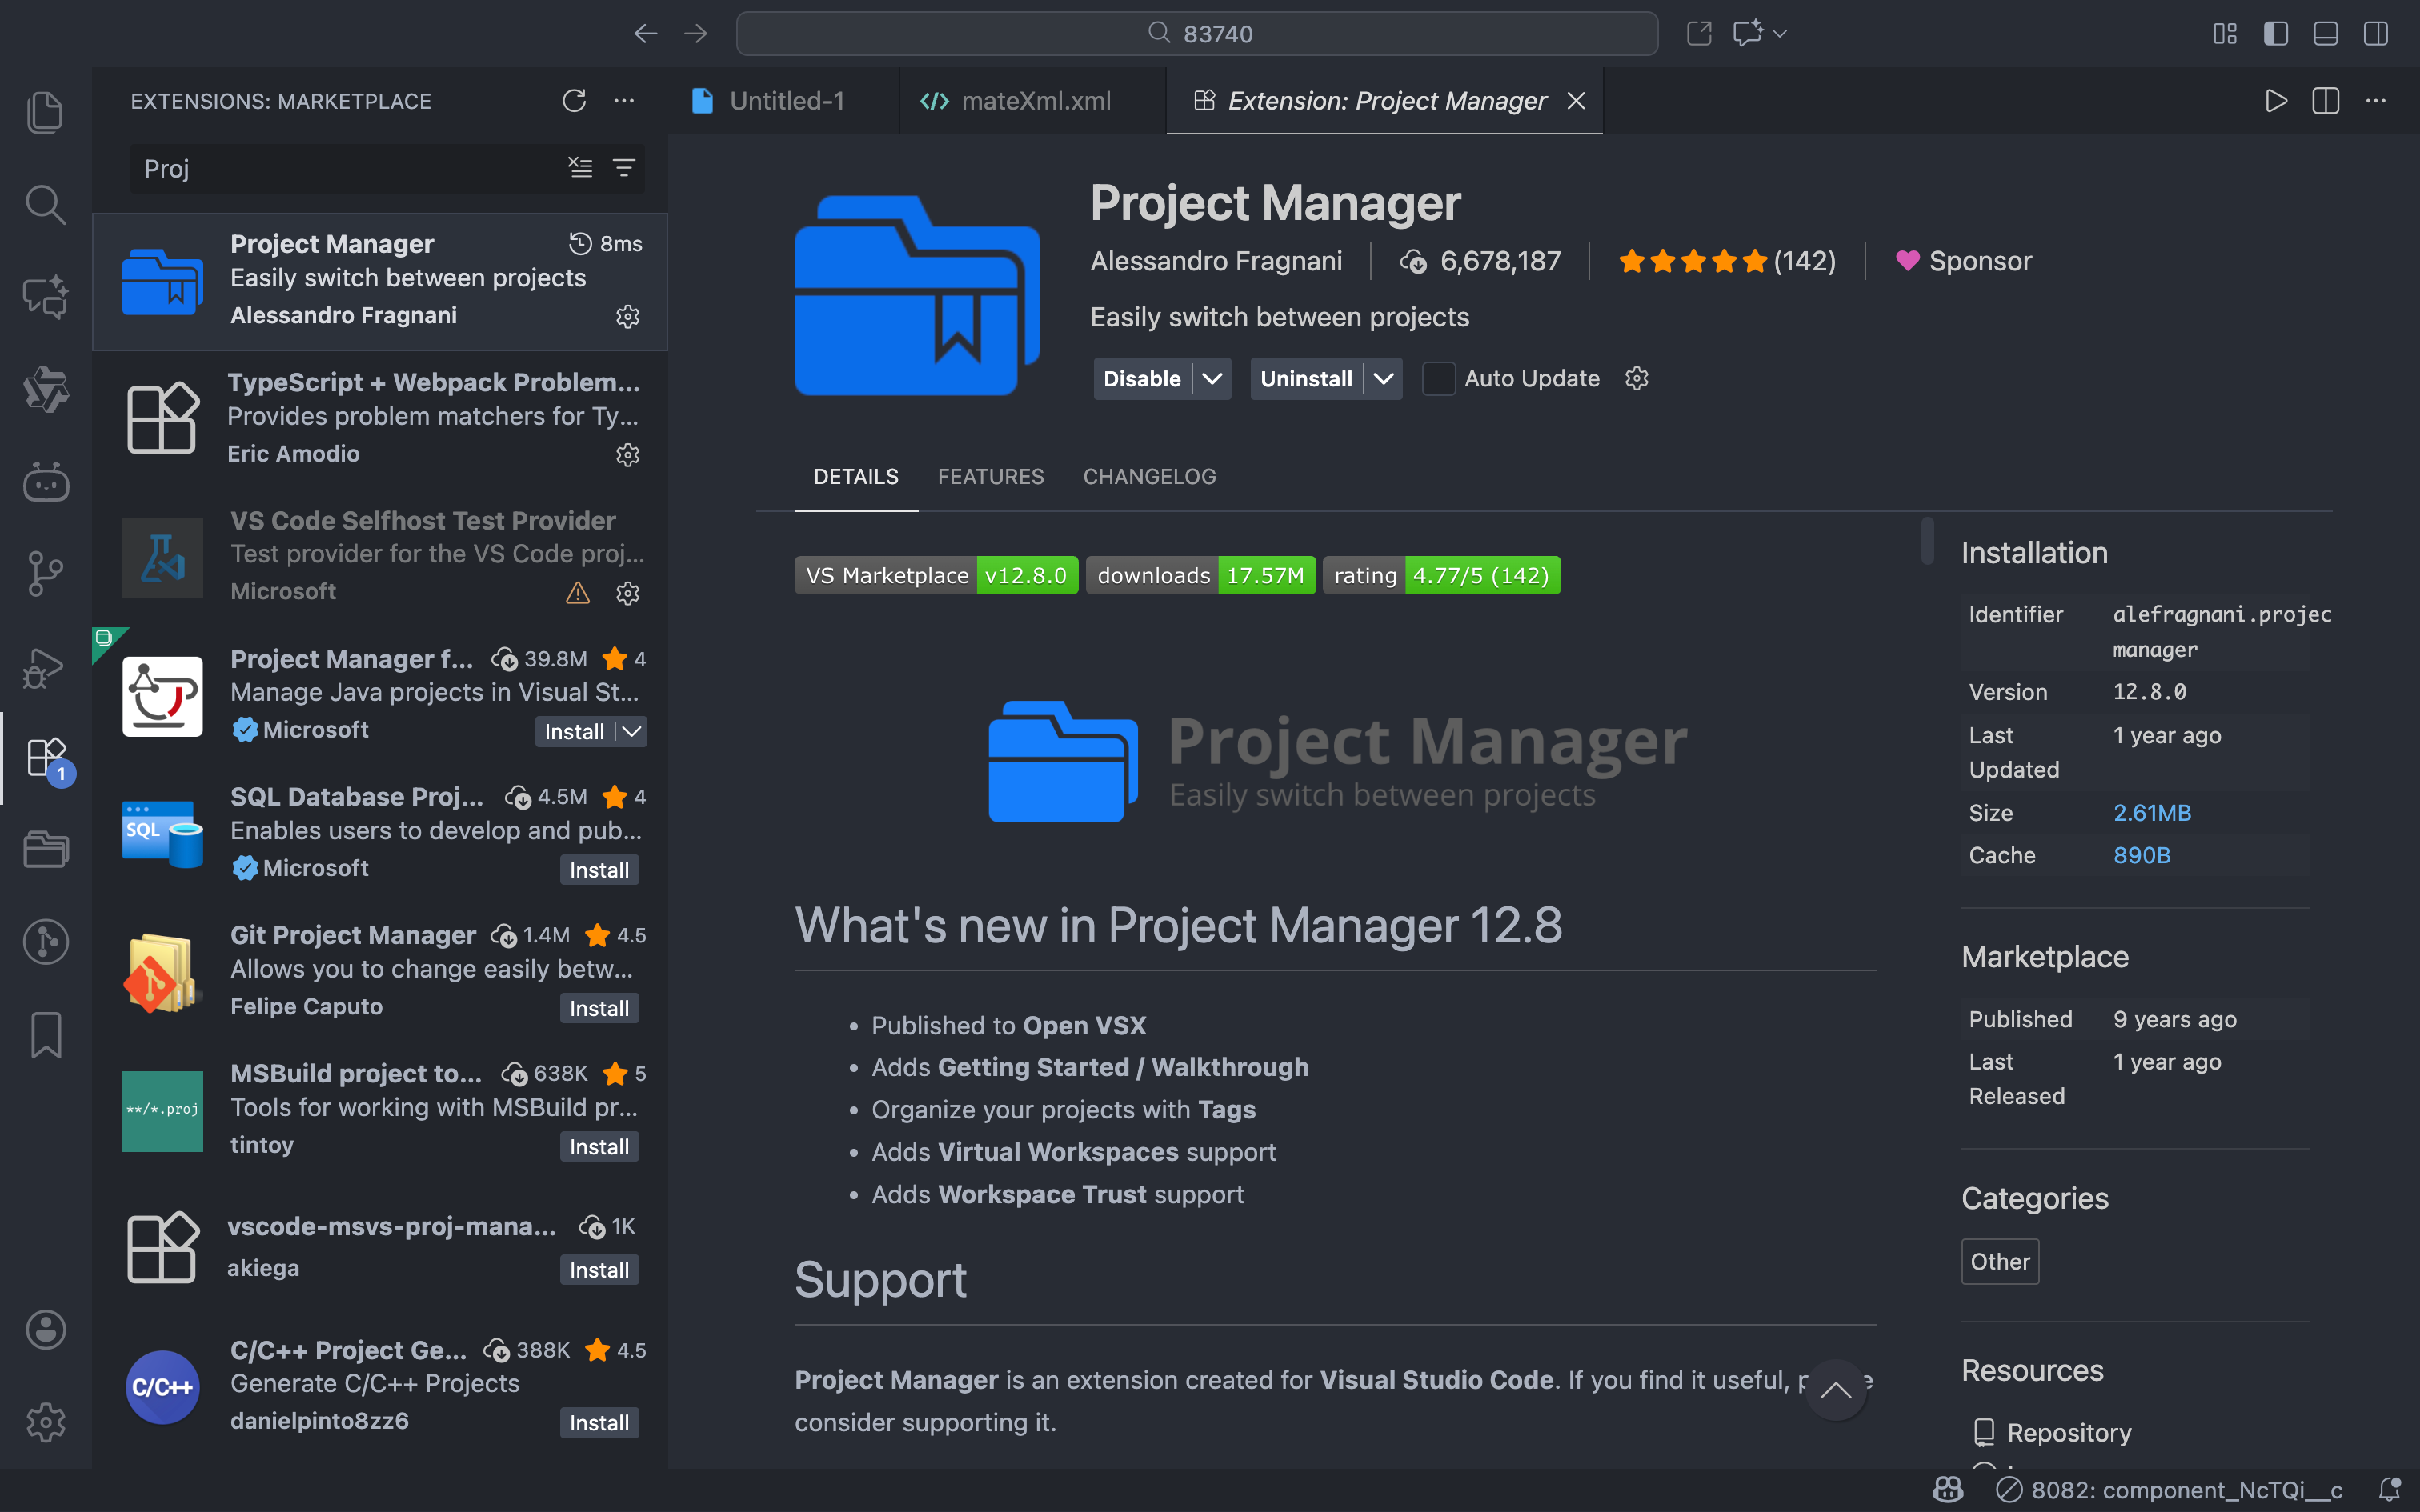This screenshot has height=1512, width=2420.
Task: Switch to the FEATURES tab
Action: click(990, 476)
